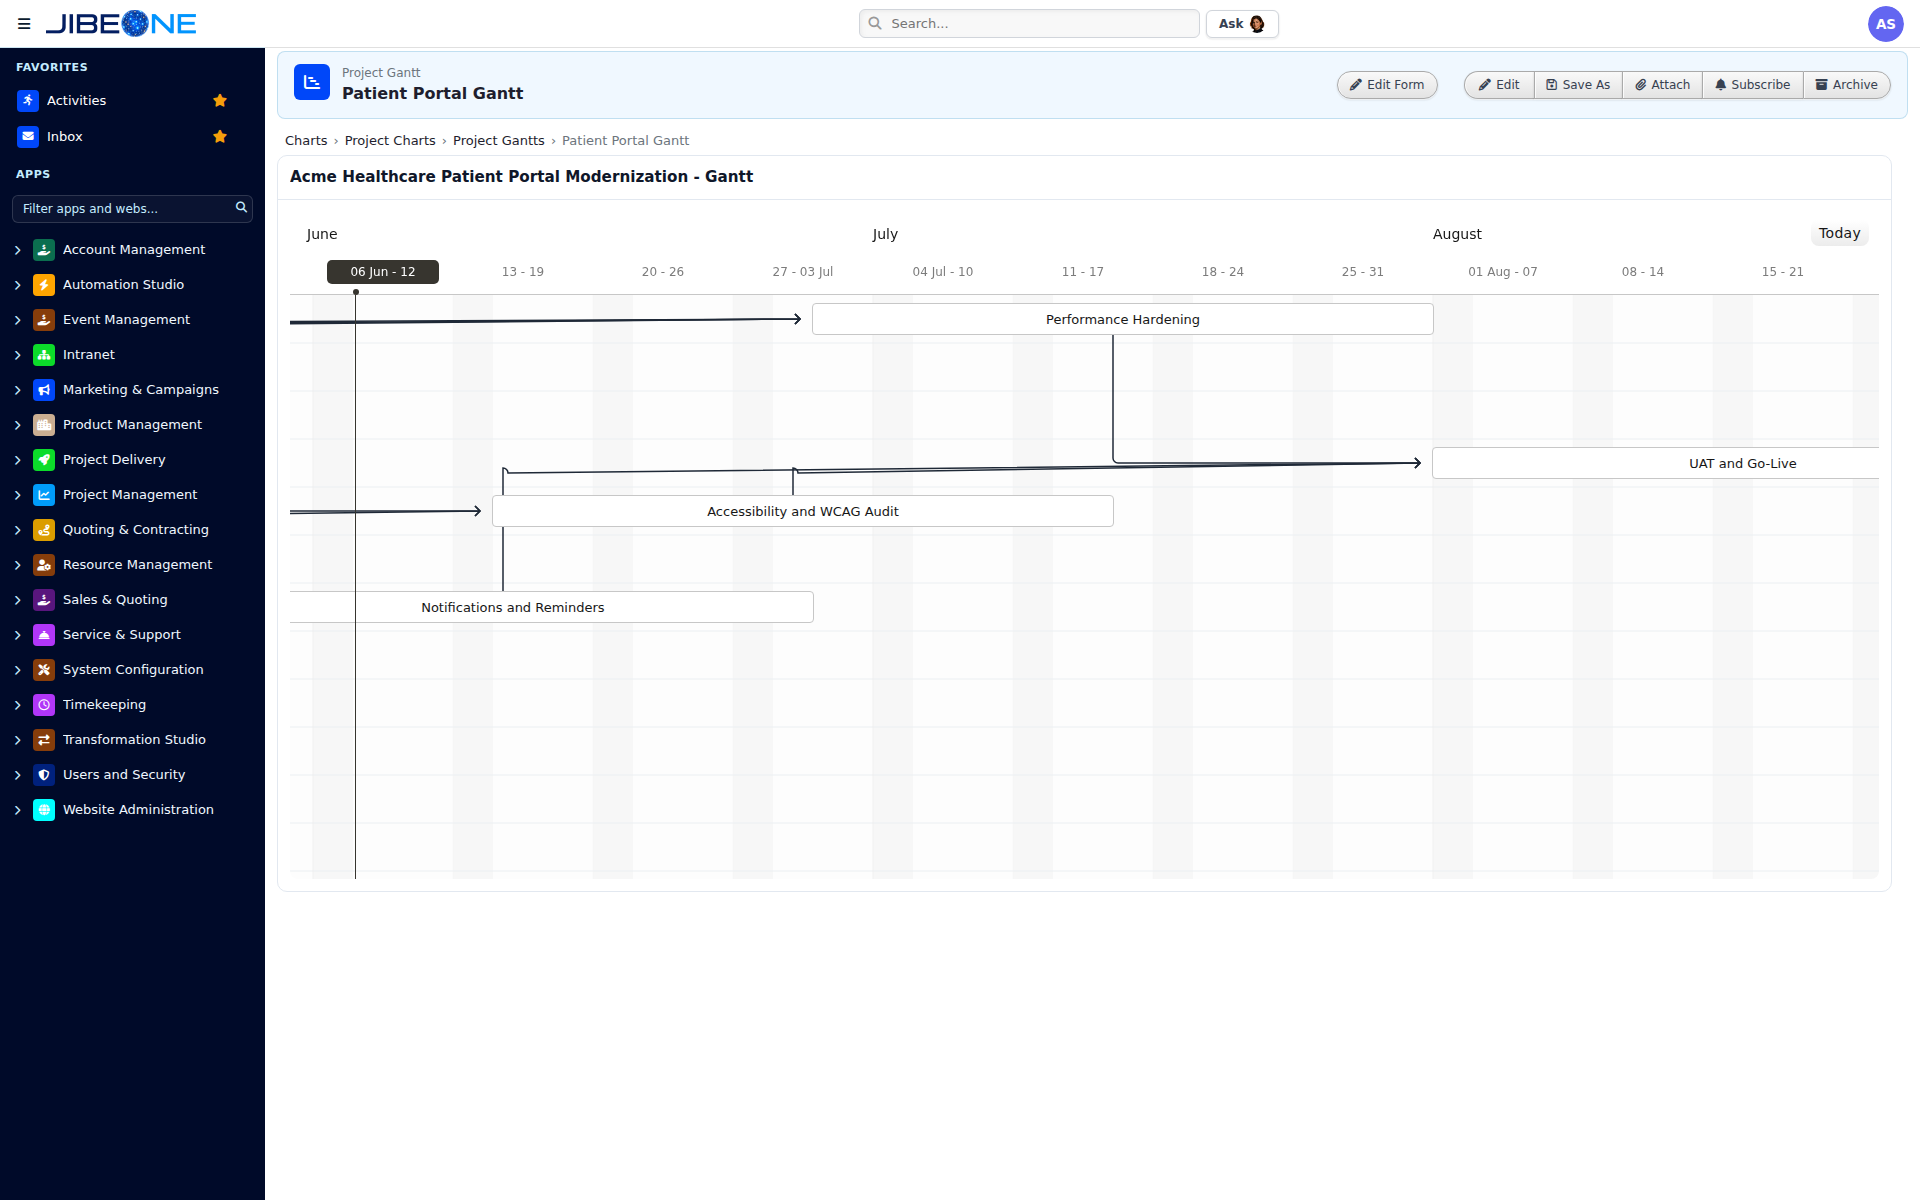Viewport: 1920px width, 1200px height.
Task: Go to the Project Charts breadcrumb
Action: point(390,141)
